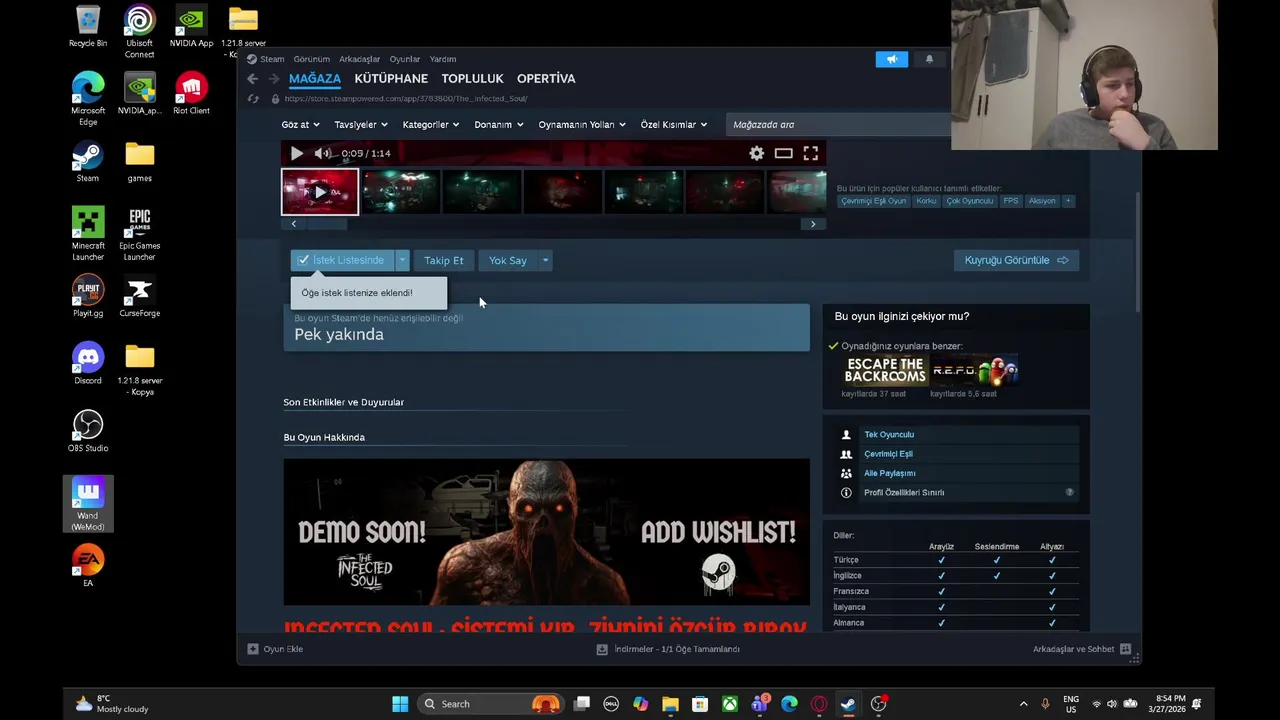
Task: Open Çevrimiçi Eşli feature link
Action: [x=888, y=454]
